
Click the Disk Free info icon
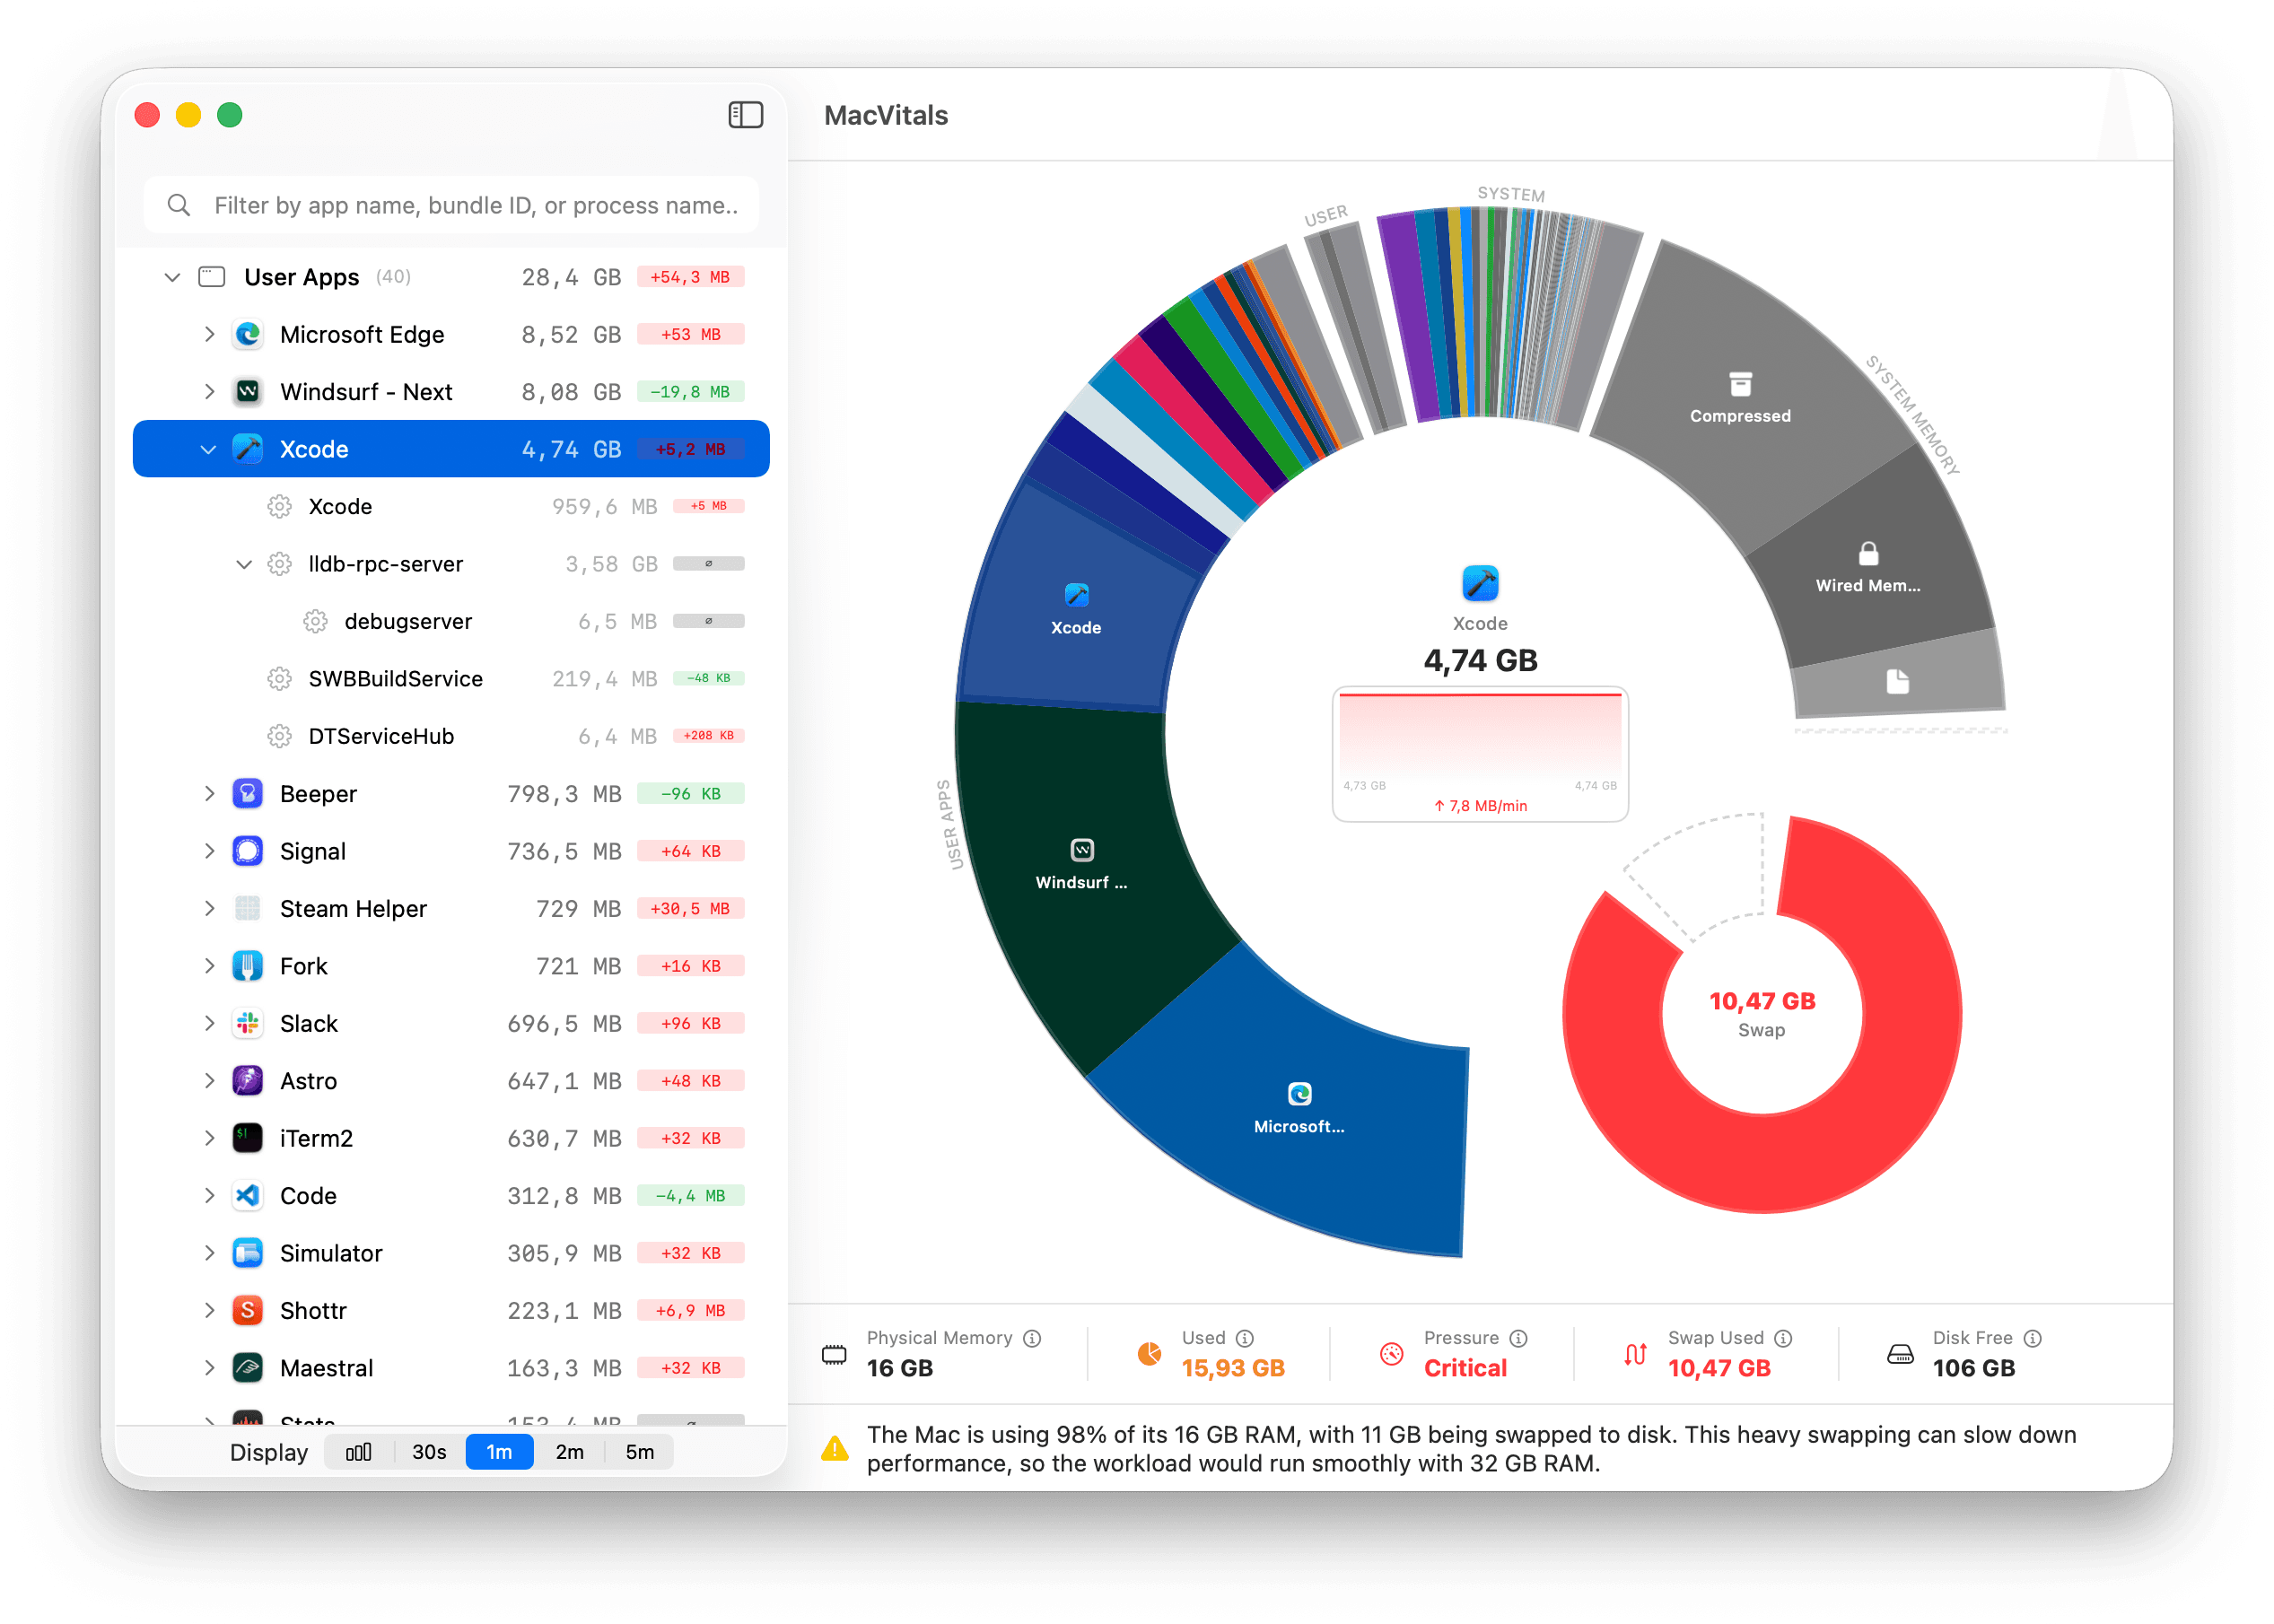click(2032, 1338)
